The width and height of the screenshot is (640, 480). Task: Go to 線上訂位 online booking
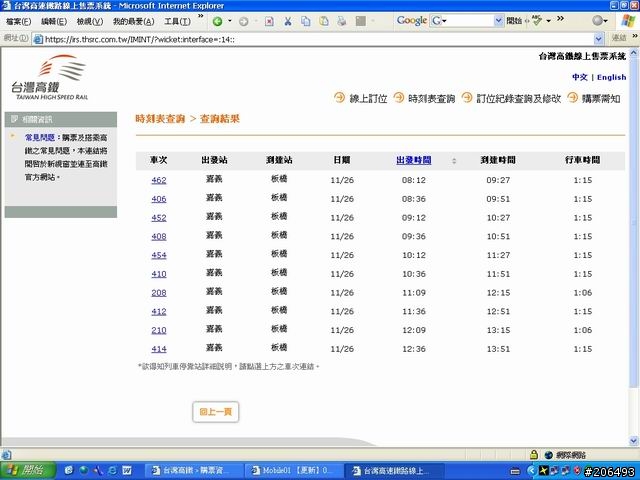click(368, 98)
